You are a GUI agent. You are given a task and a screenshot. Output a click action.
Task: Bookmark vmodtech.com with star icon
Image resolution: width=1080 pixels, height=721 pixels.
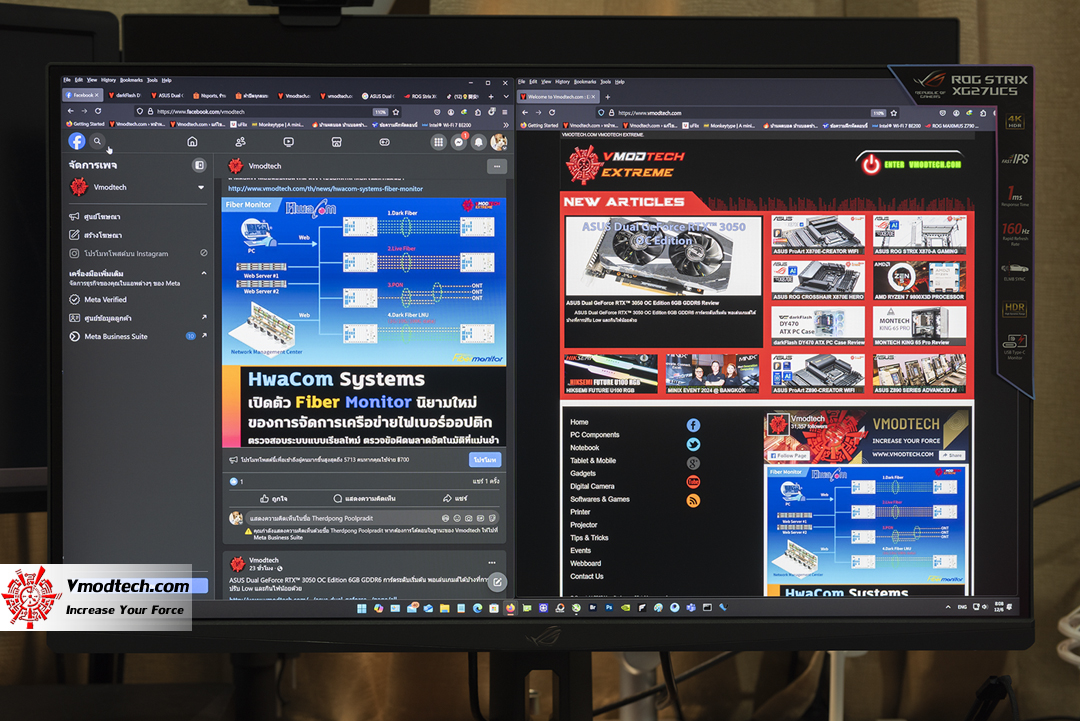click(x=894, y=113)
